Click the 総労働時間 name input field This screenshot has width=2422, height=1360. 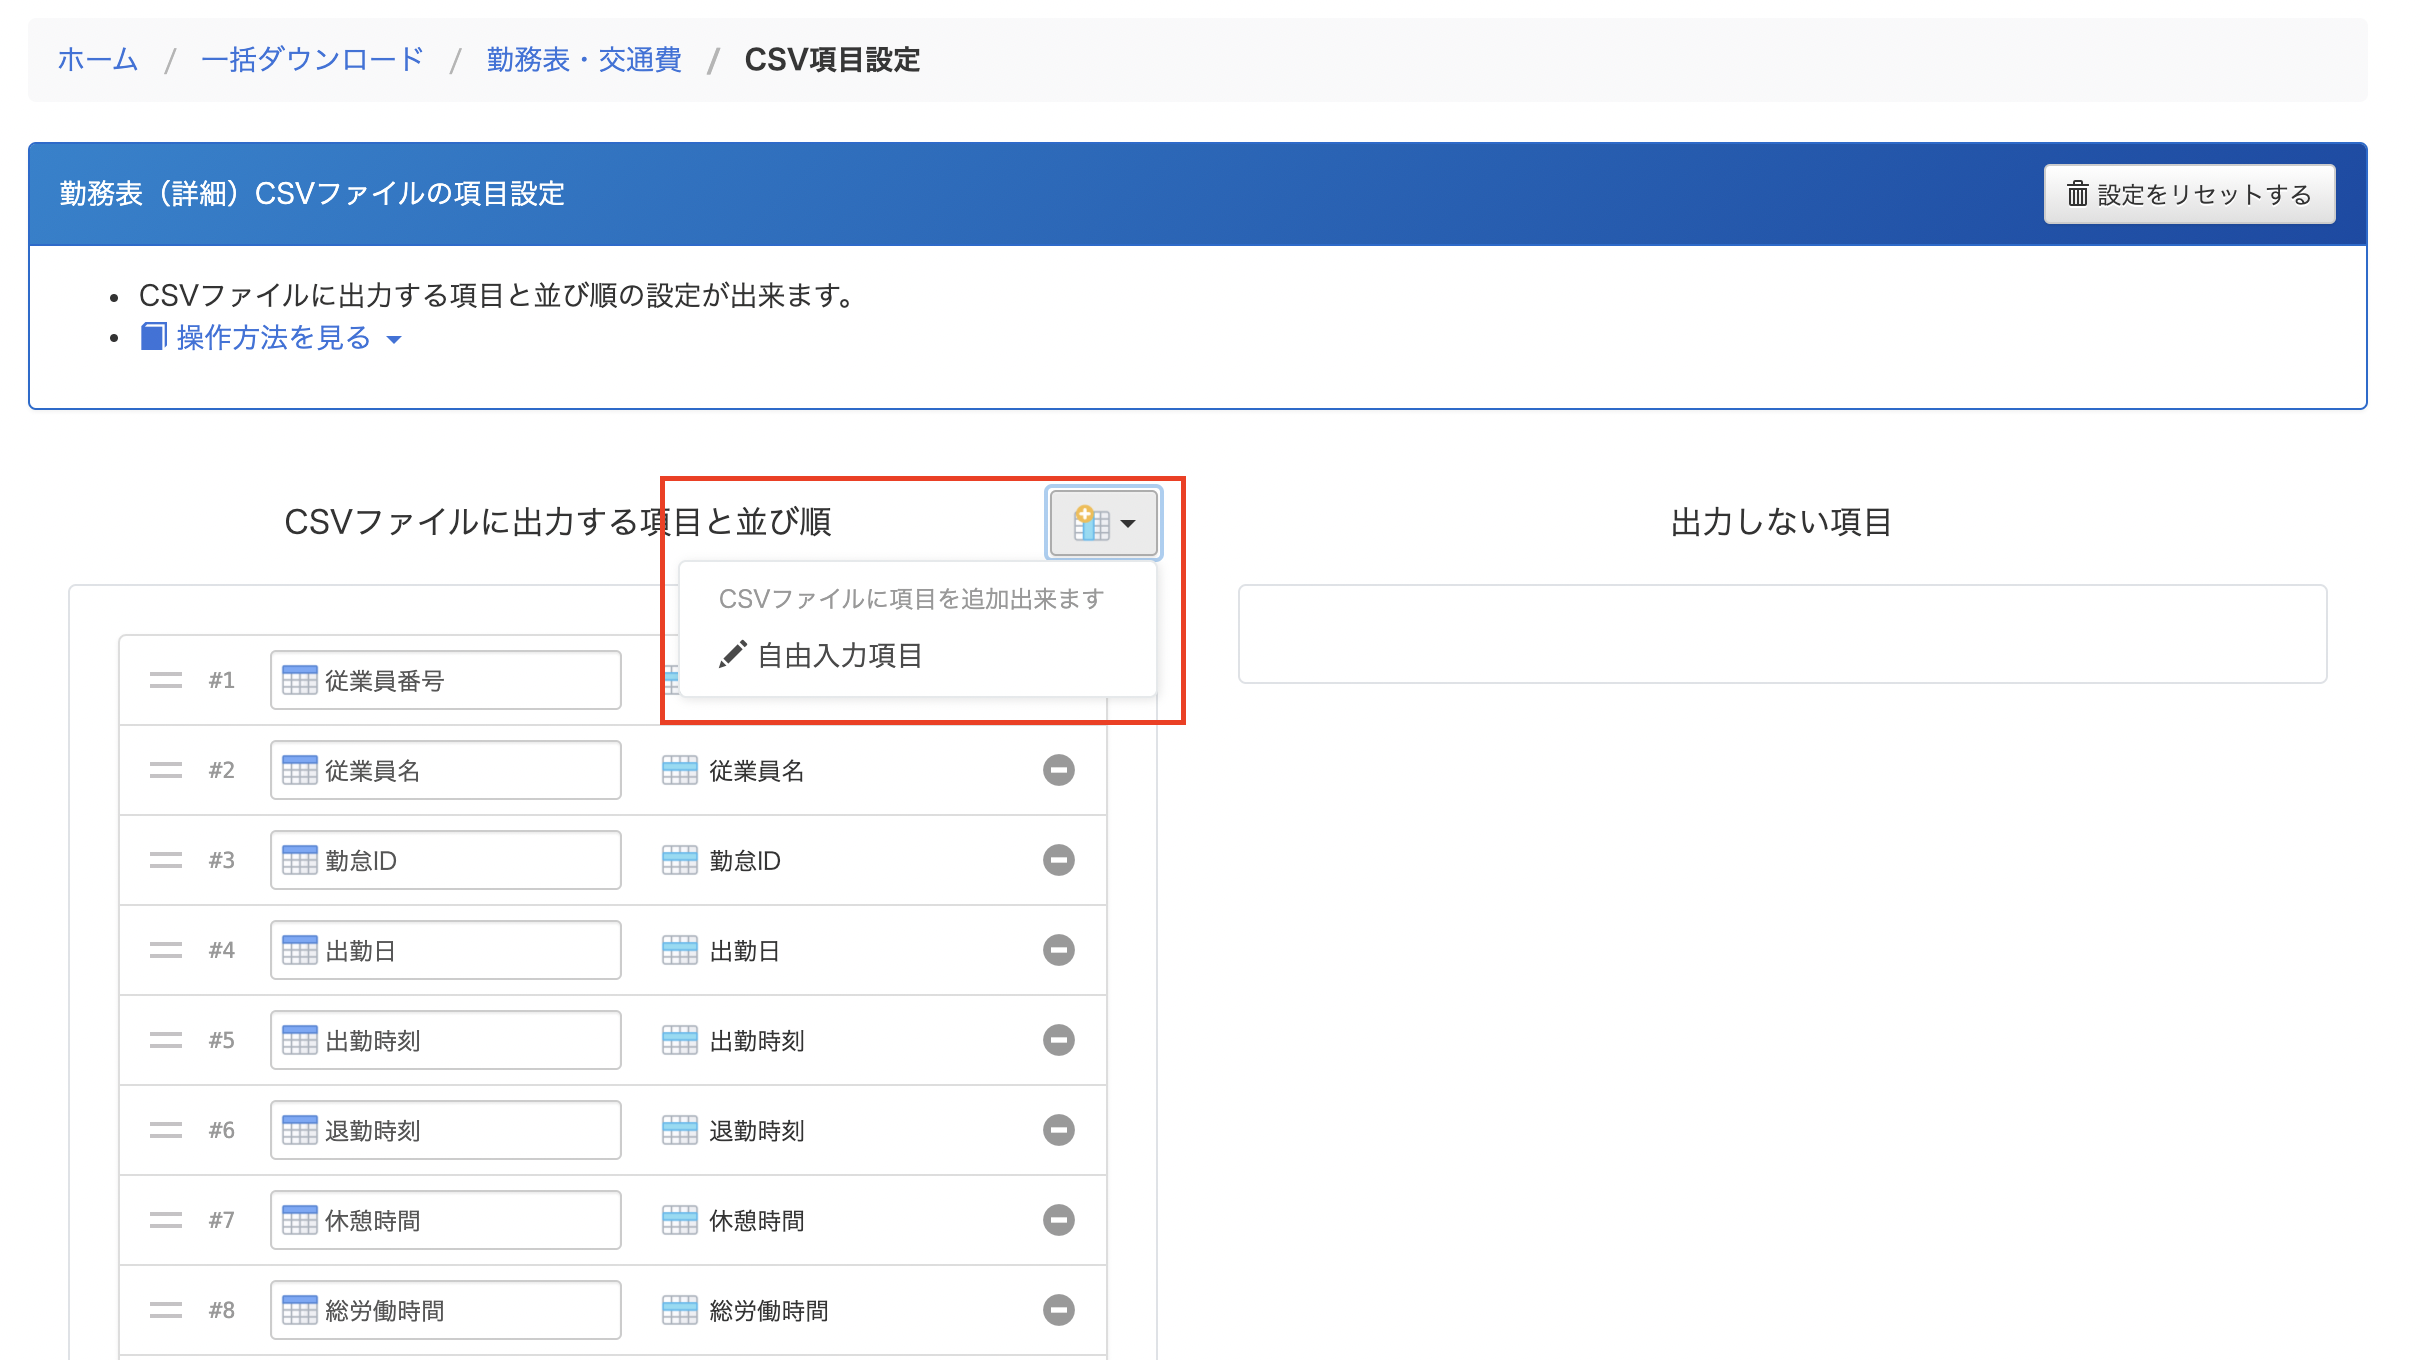click(445, 1310)
